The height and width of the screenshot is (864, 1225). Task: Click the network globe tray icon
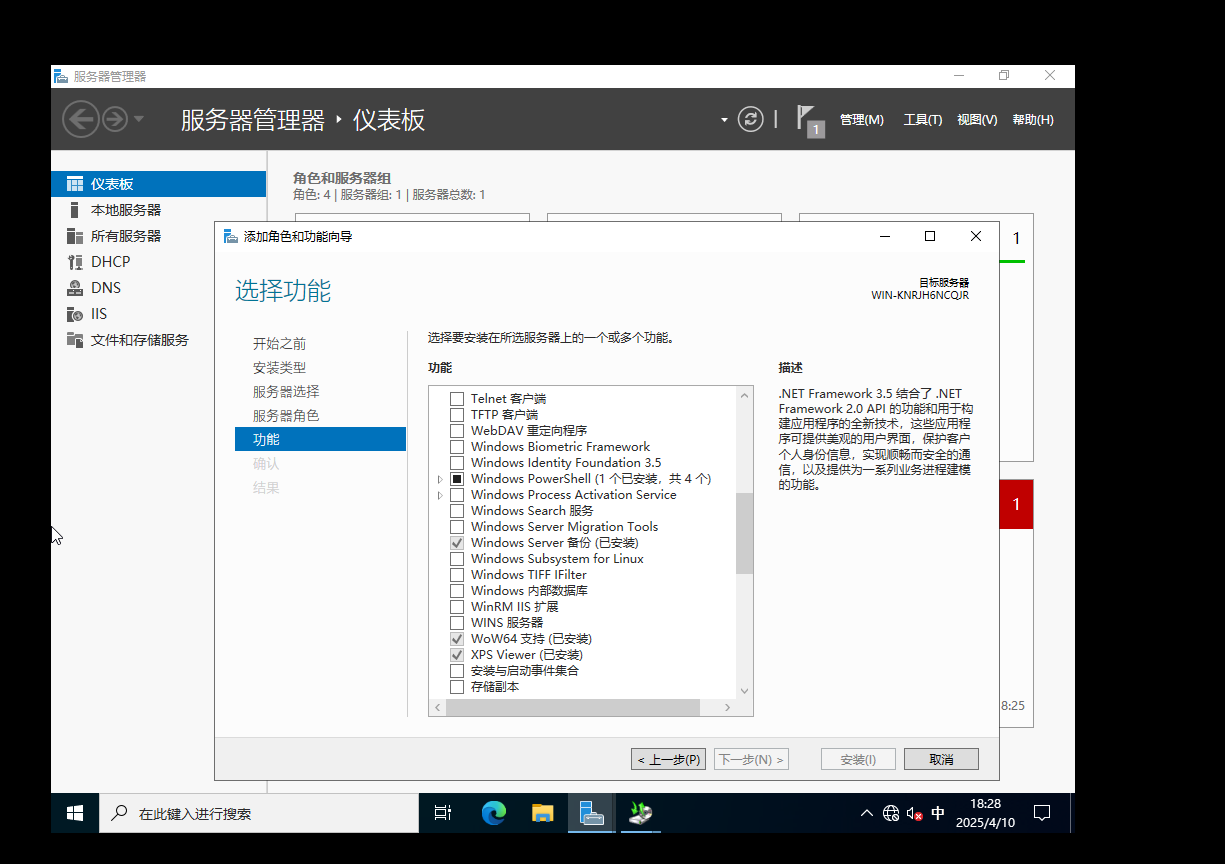click(x=891, y=814)
